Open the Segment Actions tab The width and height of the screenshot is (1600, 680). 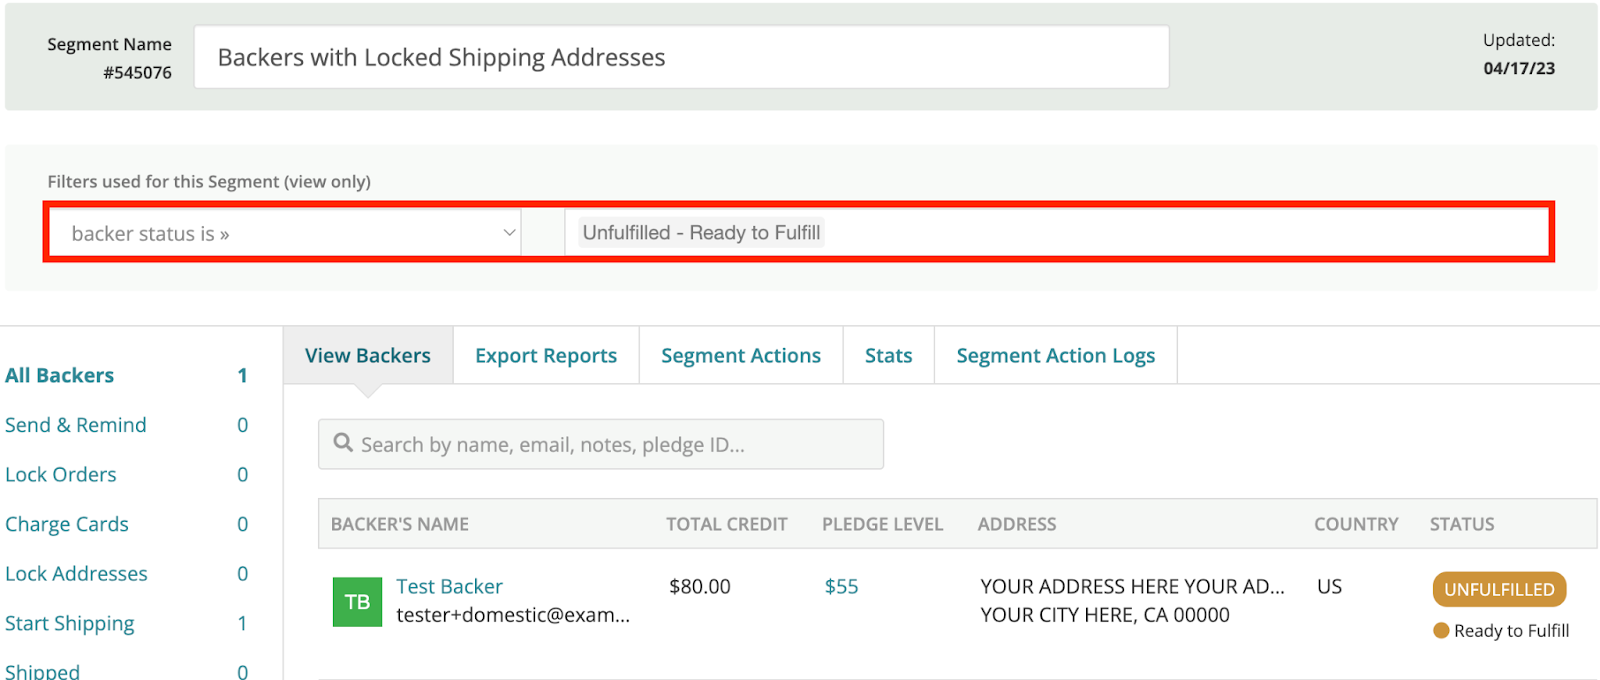click(741, 356)
